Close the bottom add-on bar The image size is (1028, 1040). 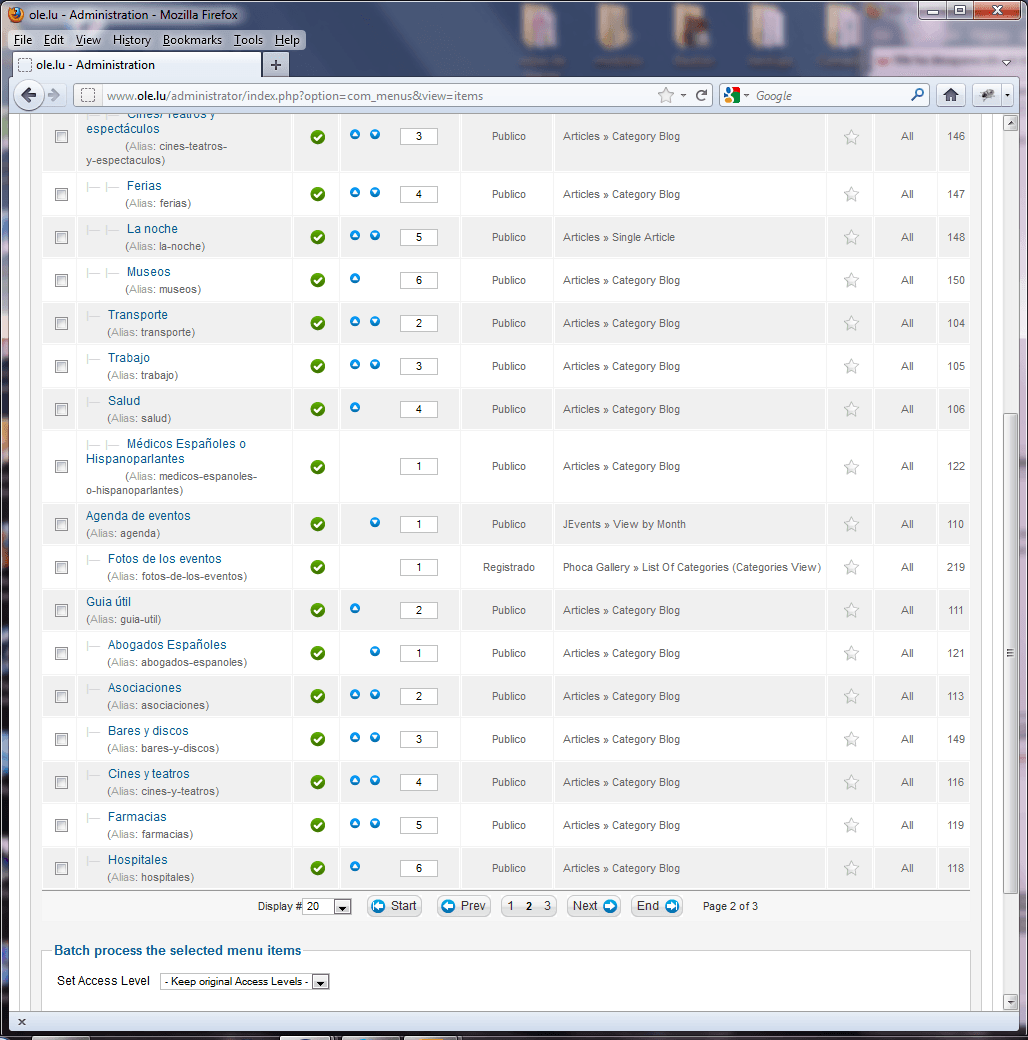click(21, 1022)
